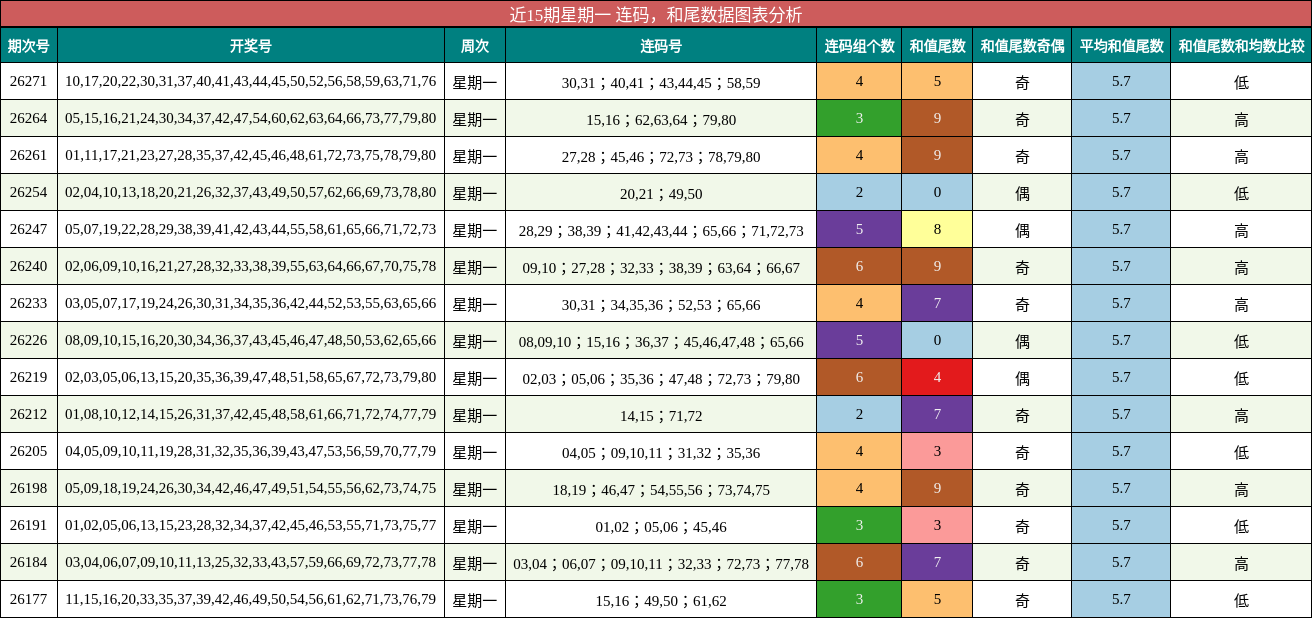Click 星期一 weekday cell in row 26261
This screenshot has width=1312, height=618.
[475, 155]
